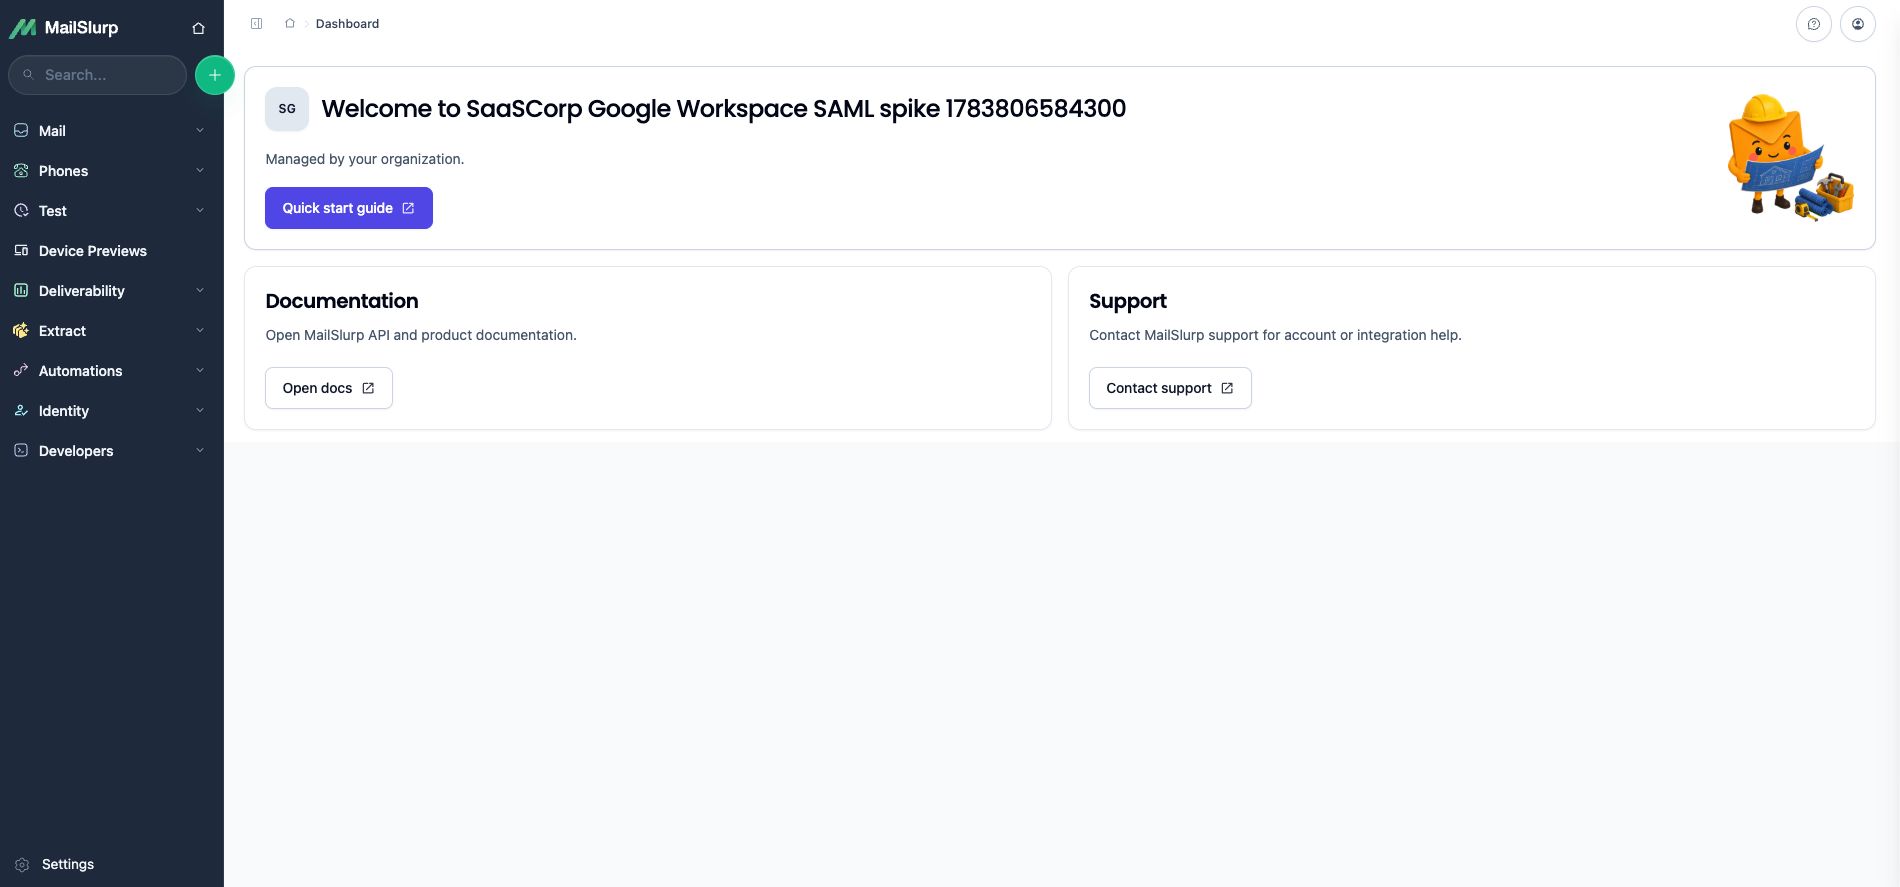Expand the Automations menu chevron
The width and height of the screenshot is (1900, 887).
(200, 371)
